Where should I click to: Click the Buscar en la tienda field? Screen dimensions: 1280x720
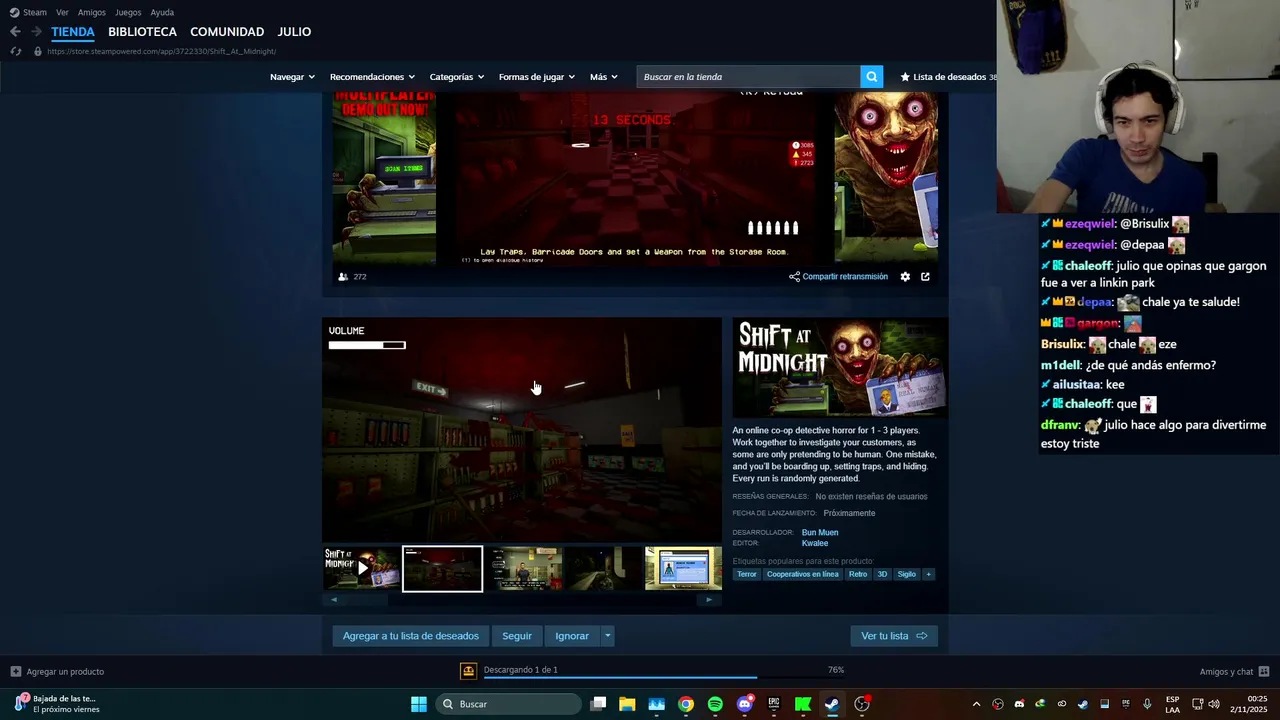[x=748, y=77]
